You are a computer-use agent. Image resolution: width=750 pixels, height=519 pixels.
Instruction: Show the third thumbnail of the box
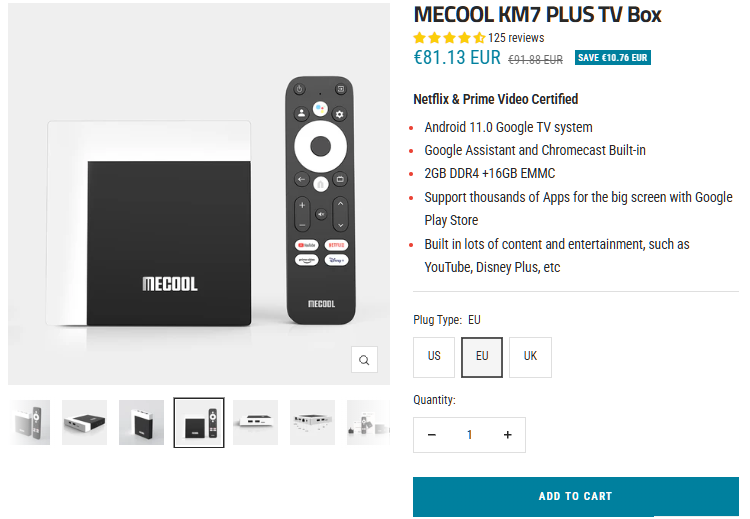pos(141,423)
